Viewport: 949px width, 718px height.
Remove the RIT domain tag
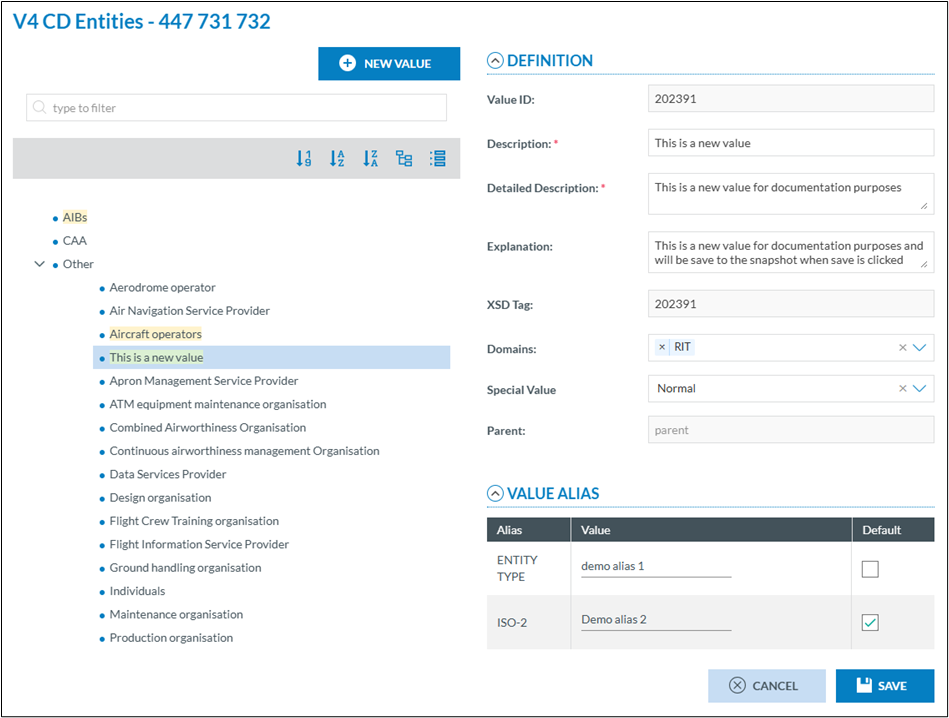click(x=662, y=347)
